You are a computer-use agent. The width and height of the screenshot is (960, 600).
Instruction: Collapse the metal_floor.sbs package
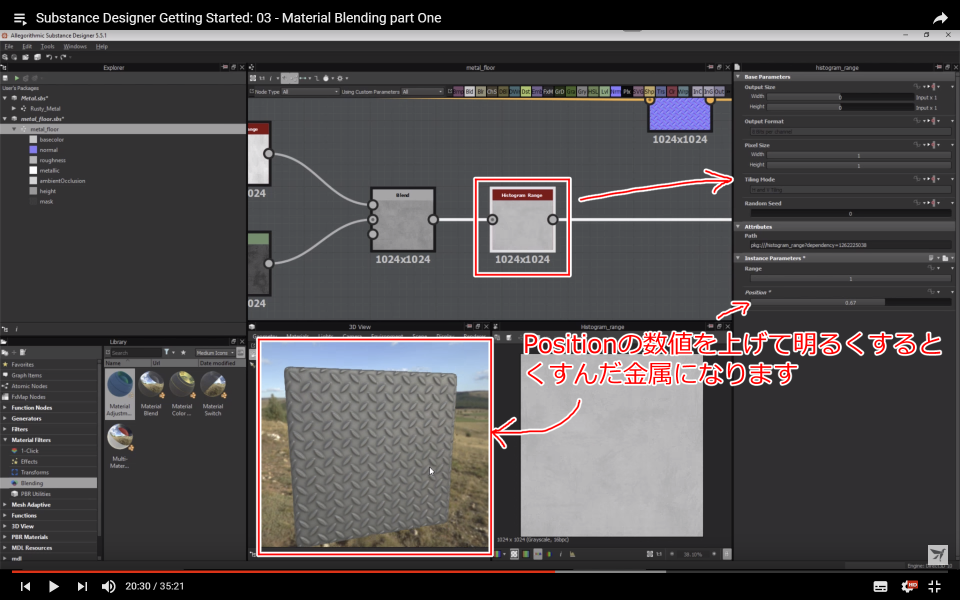pyautogui.click(x=5, y=119)
